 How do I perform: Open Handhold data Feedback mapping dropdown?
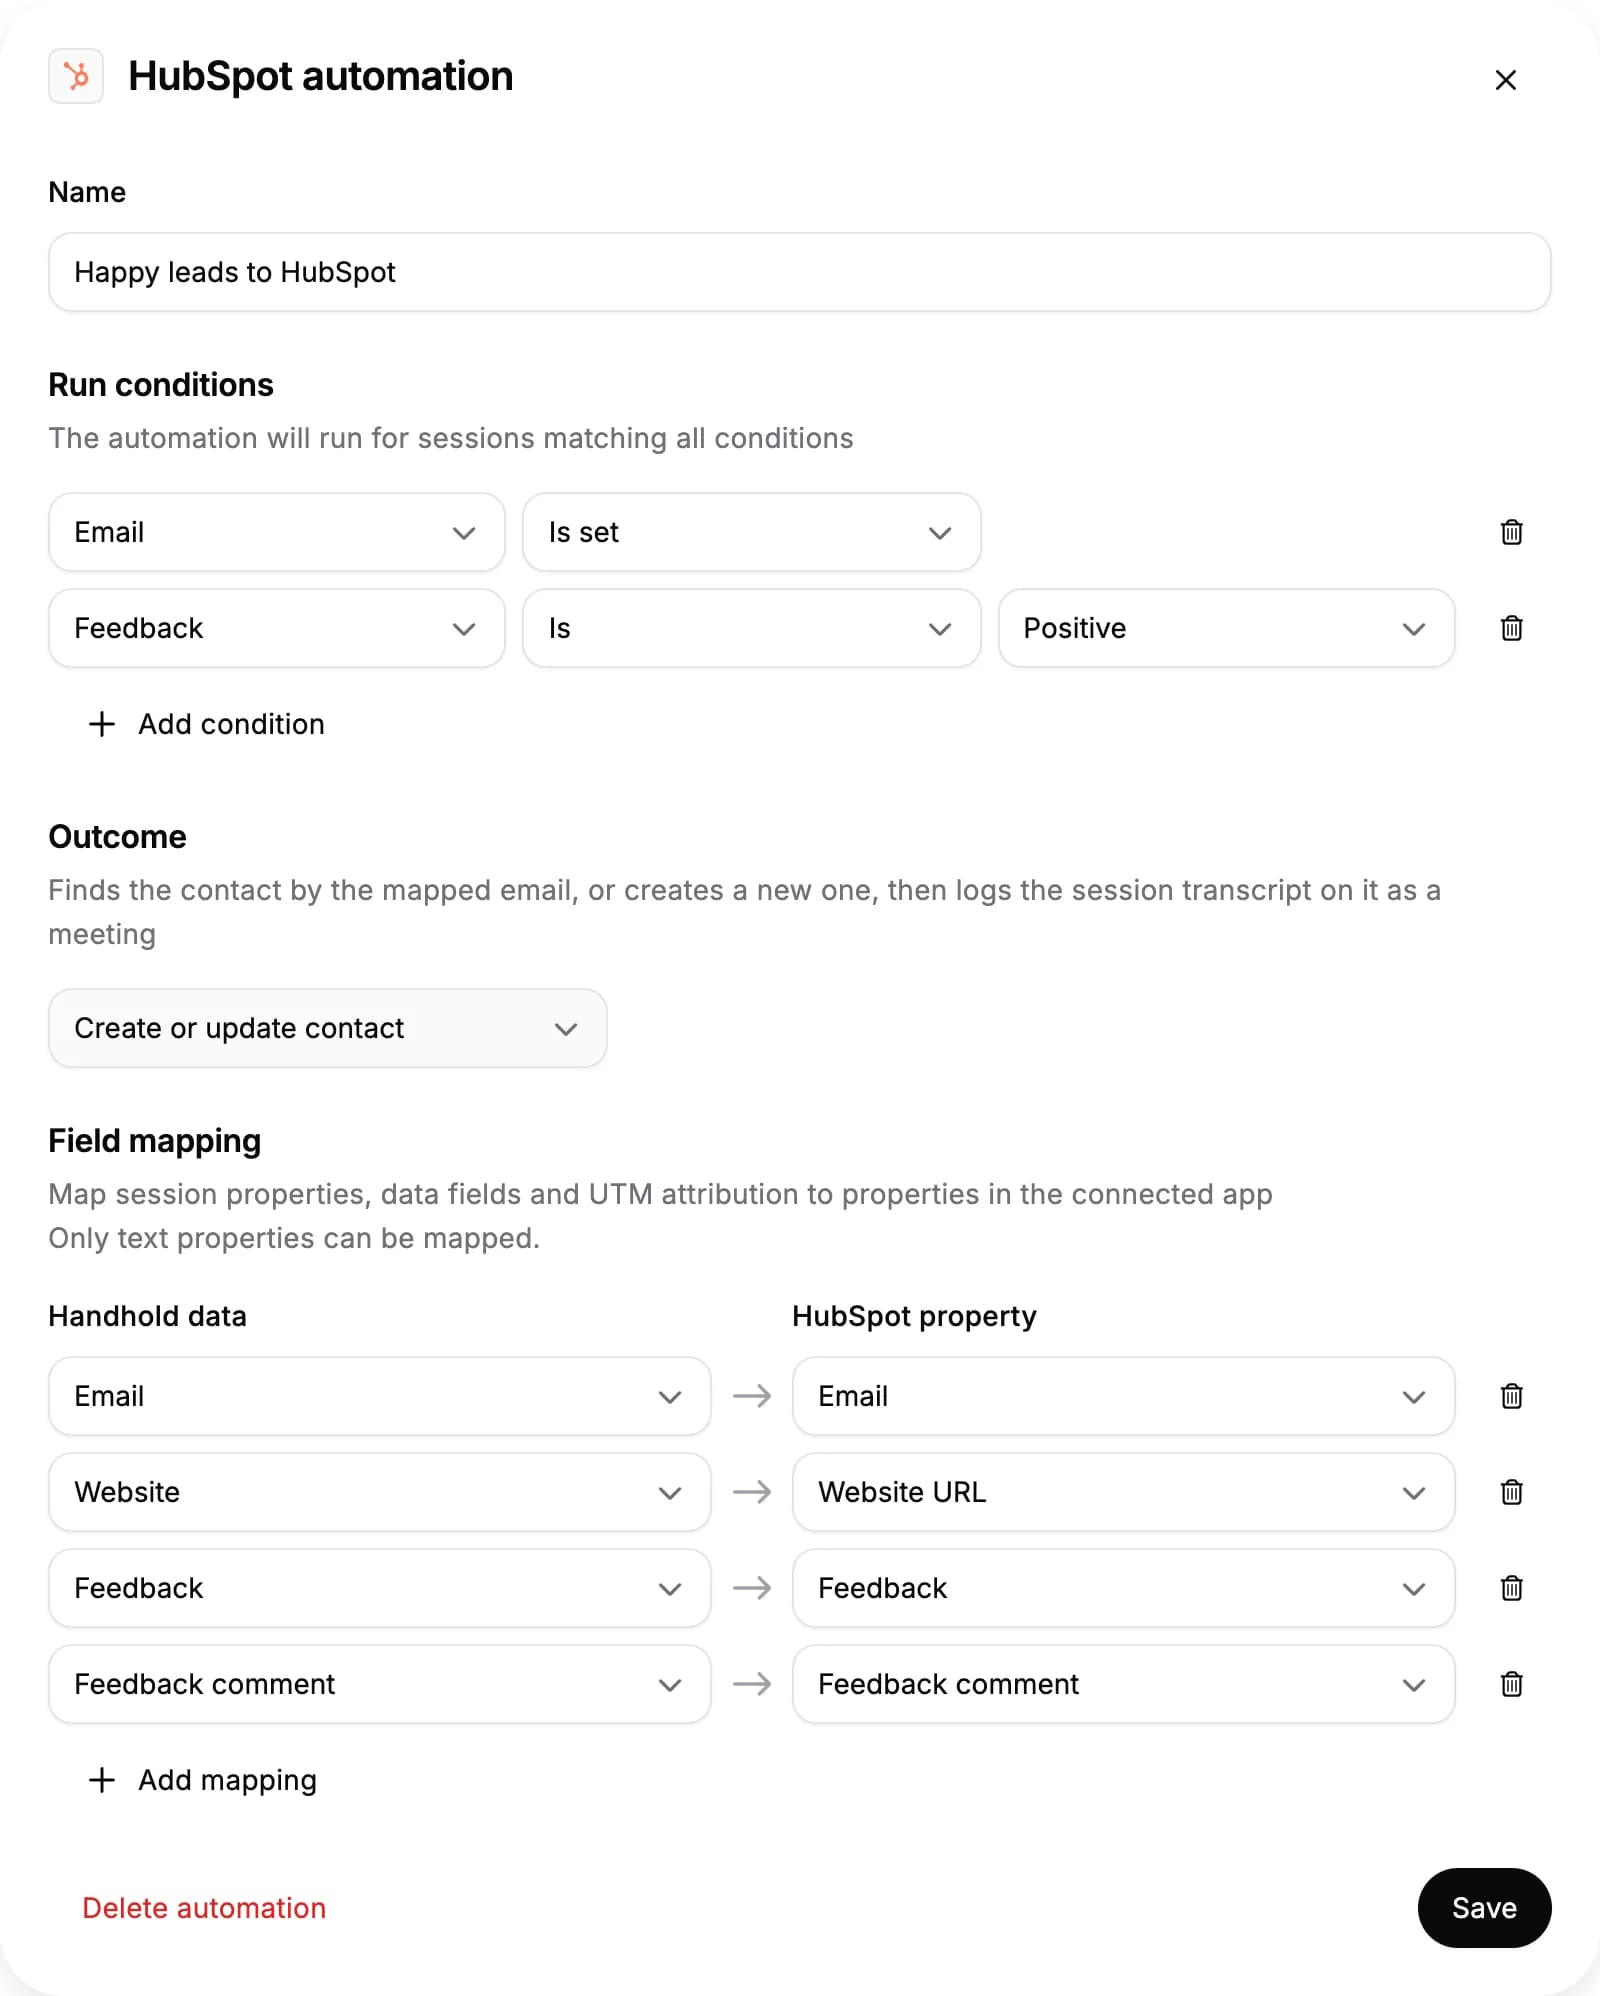point(380,1588)
